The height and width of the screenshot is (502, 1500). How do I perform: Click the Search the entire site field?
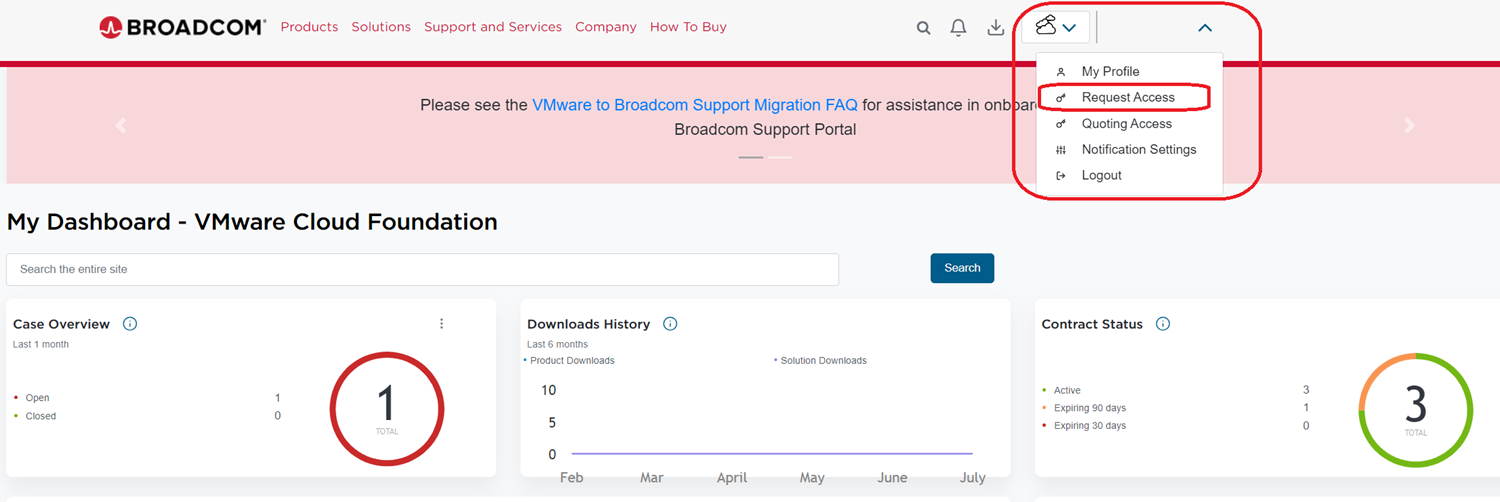click(x=422, y=269)
